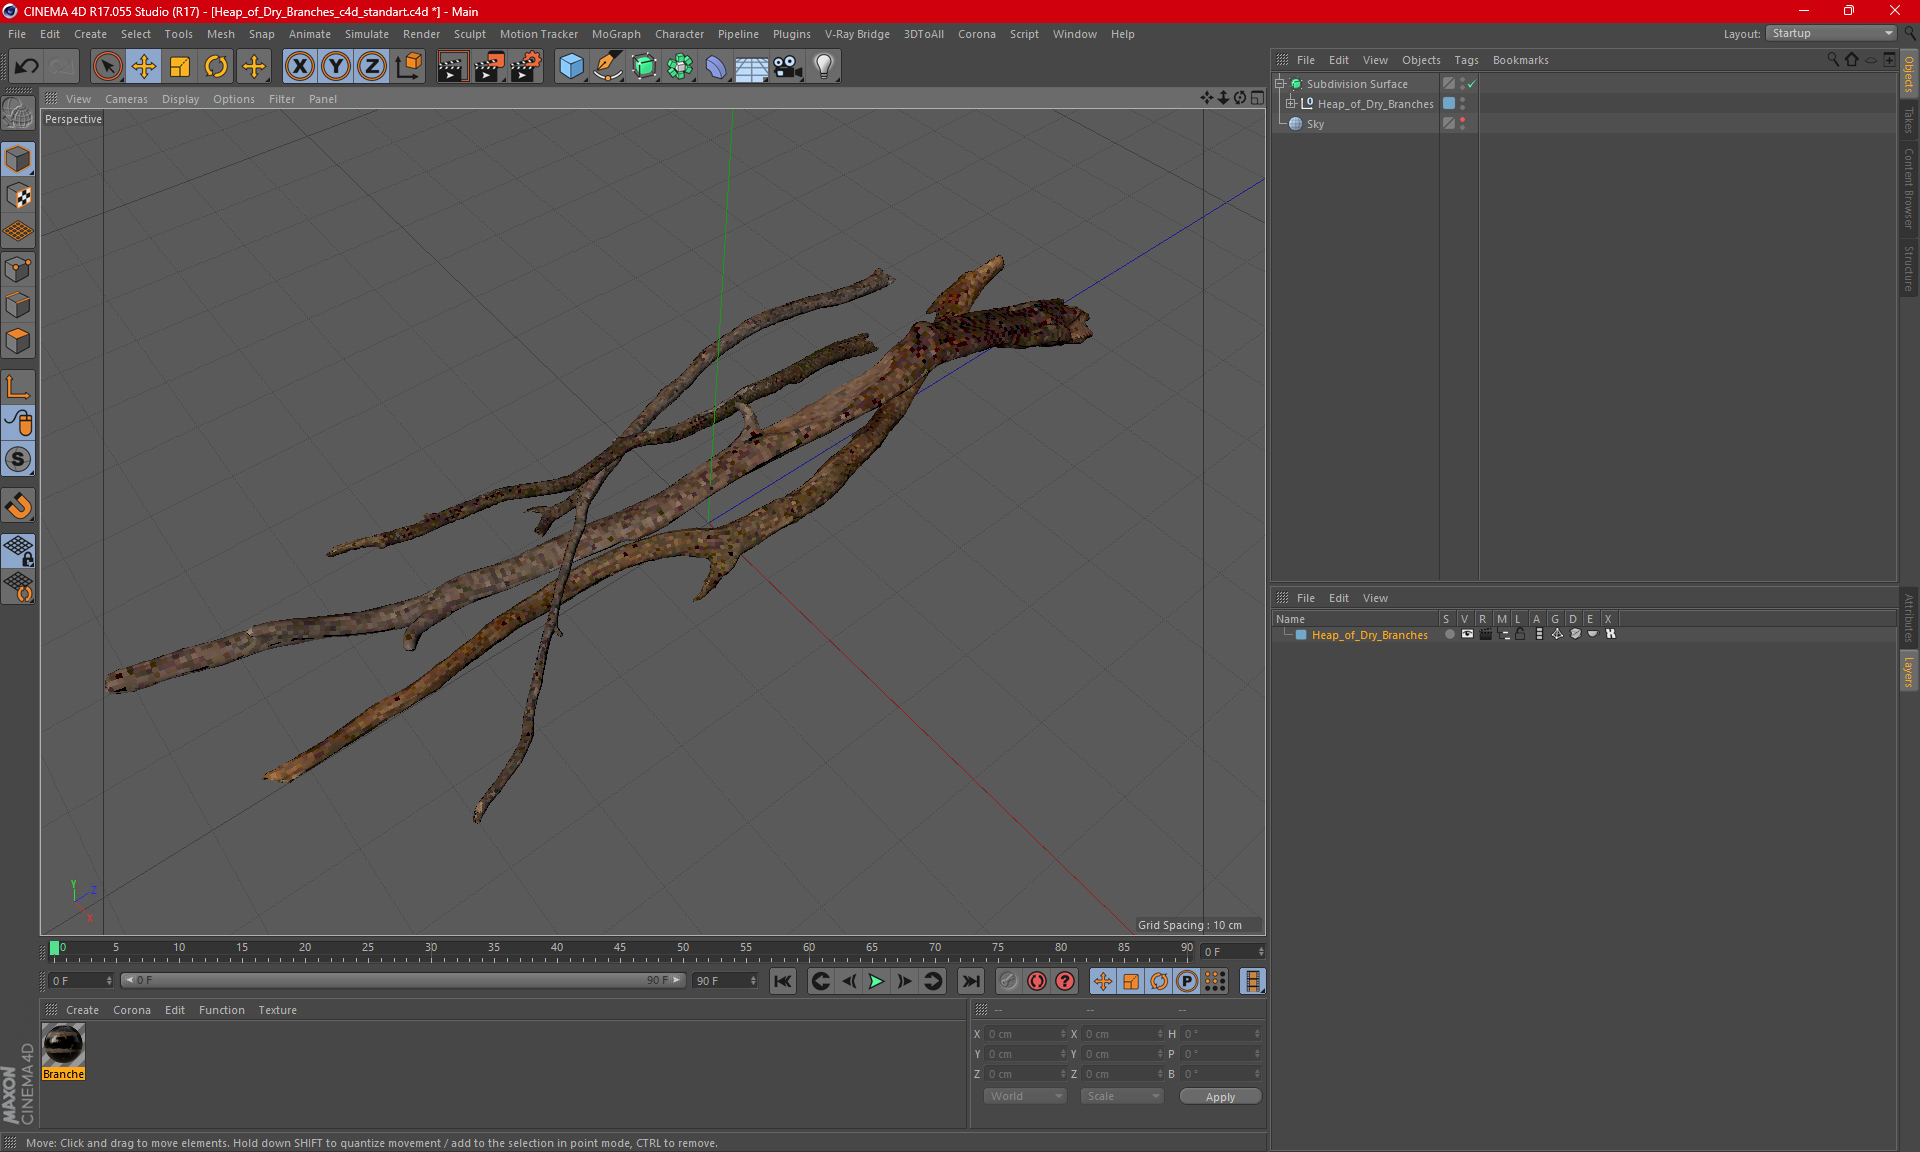Add a light object

[x=824, y=67]
